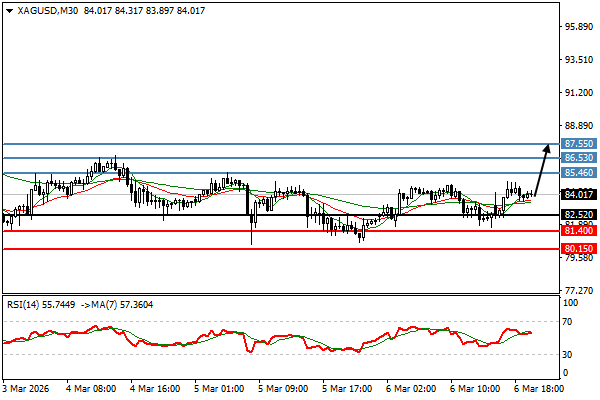Click the 6 Mar 18:00 time label
This screenshot has width=600, height=400.
[539, 387]
